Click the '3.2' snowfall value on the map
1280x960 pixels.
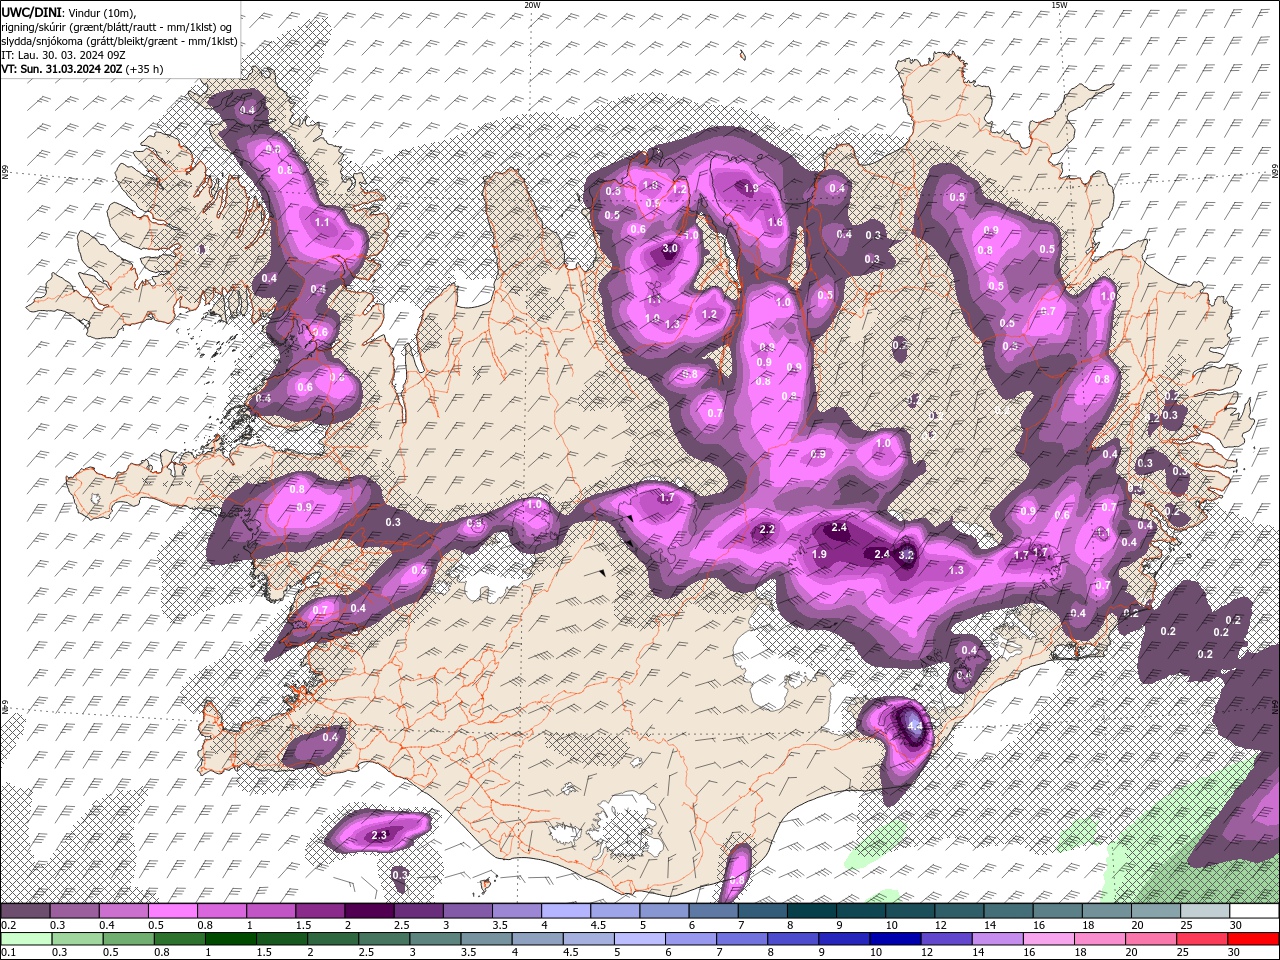click(907, 554)
